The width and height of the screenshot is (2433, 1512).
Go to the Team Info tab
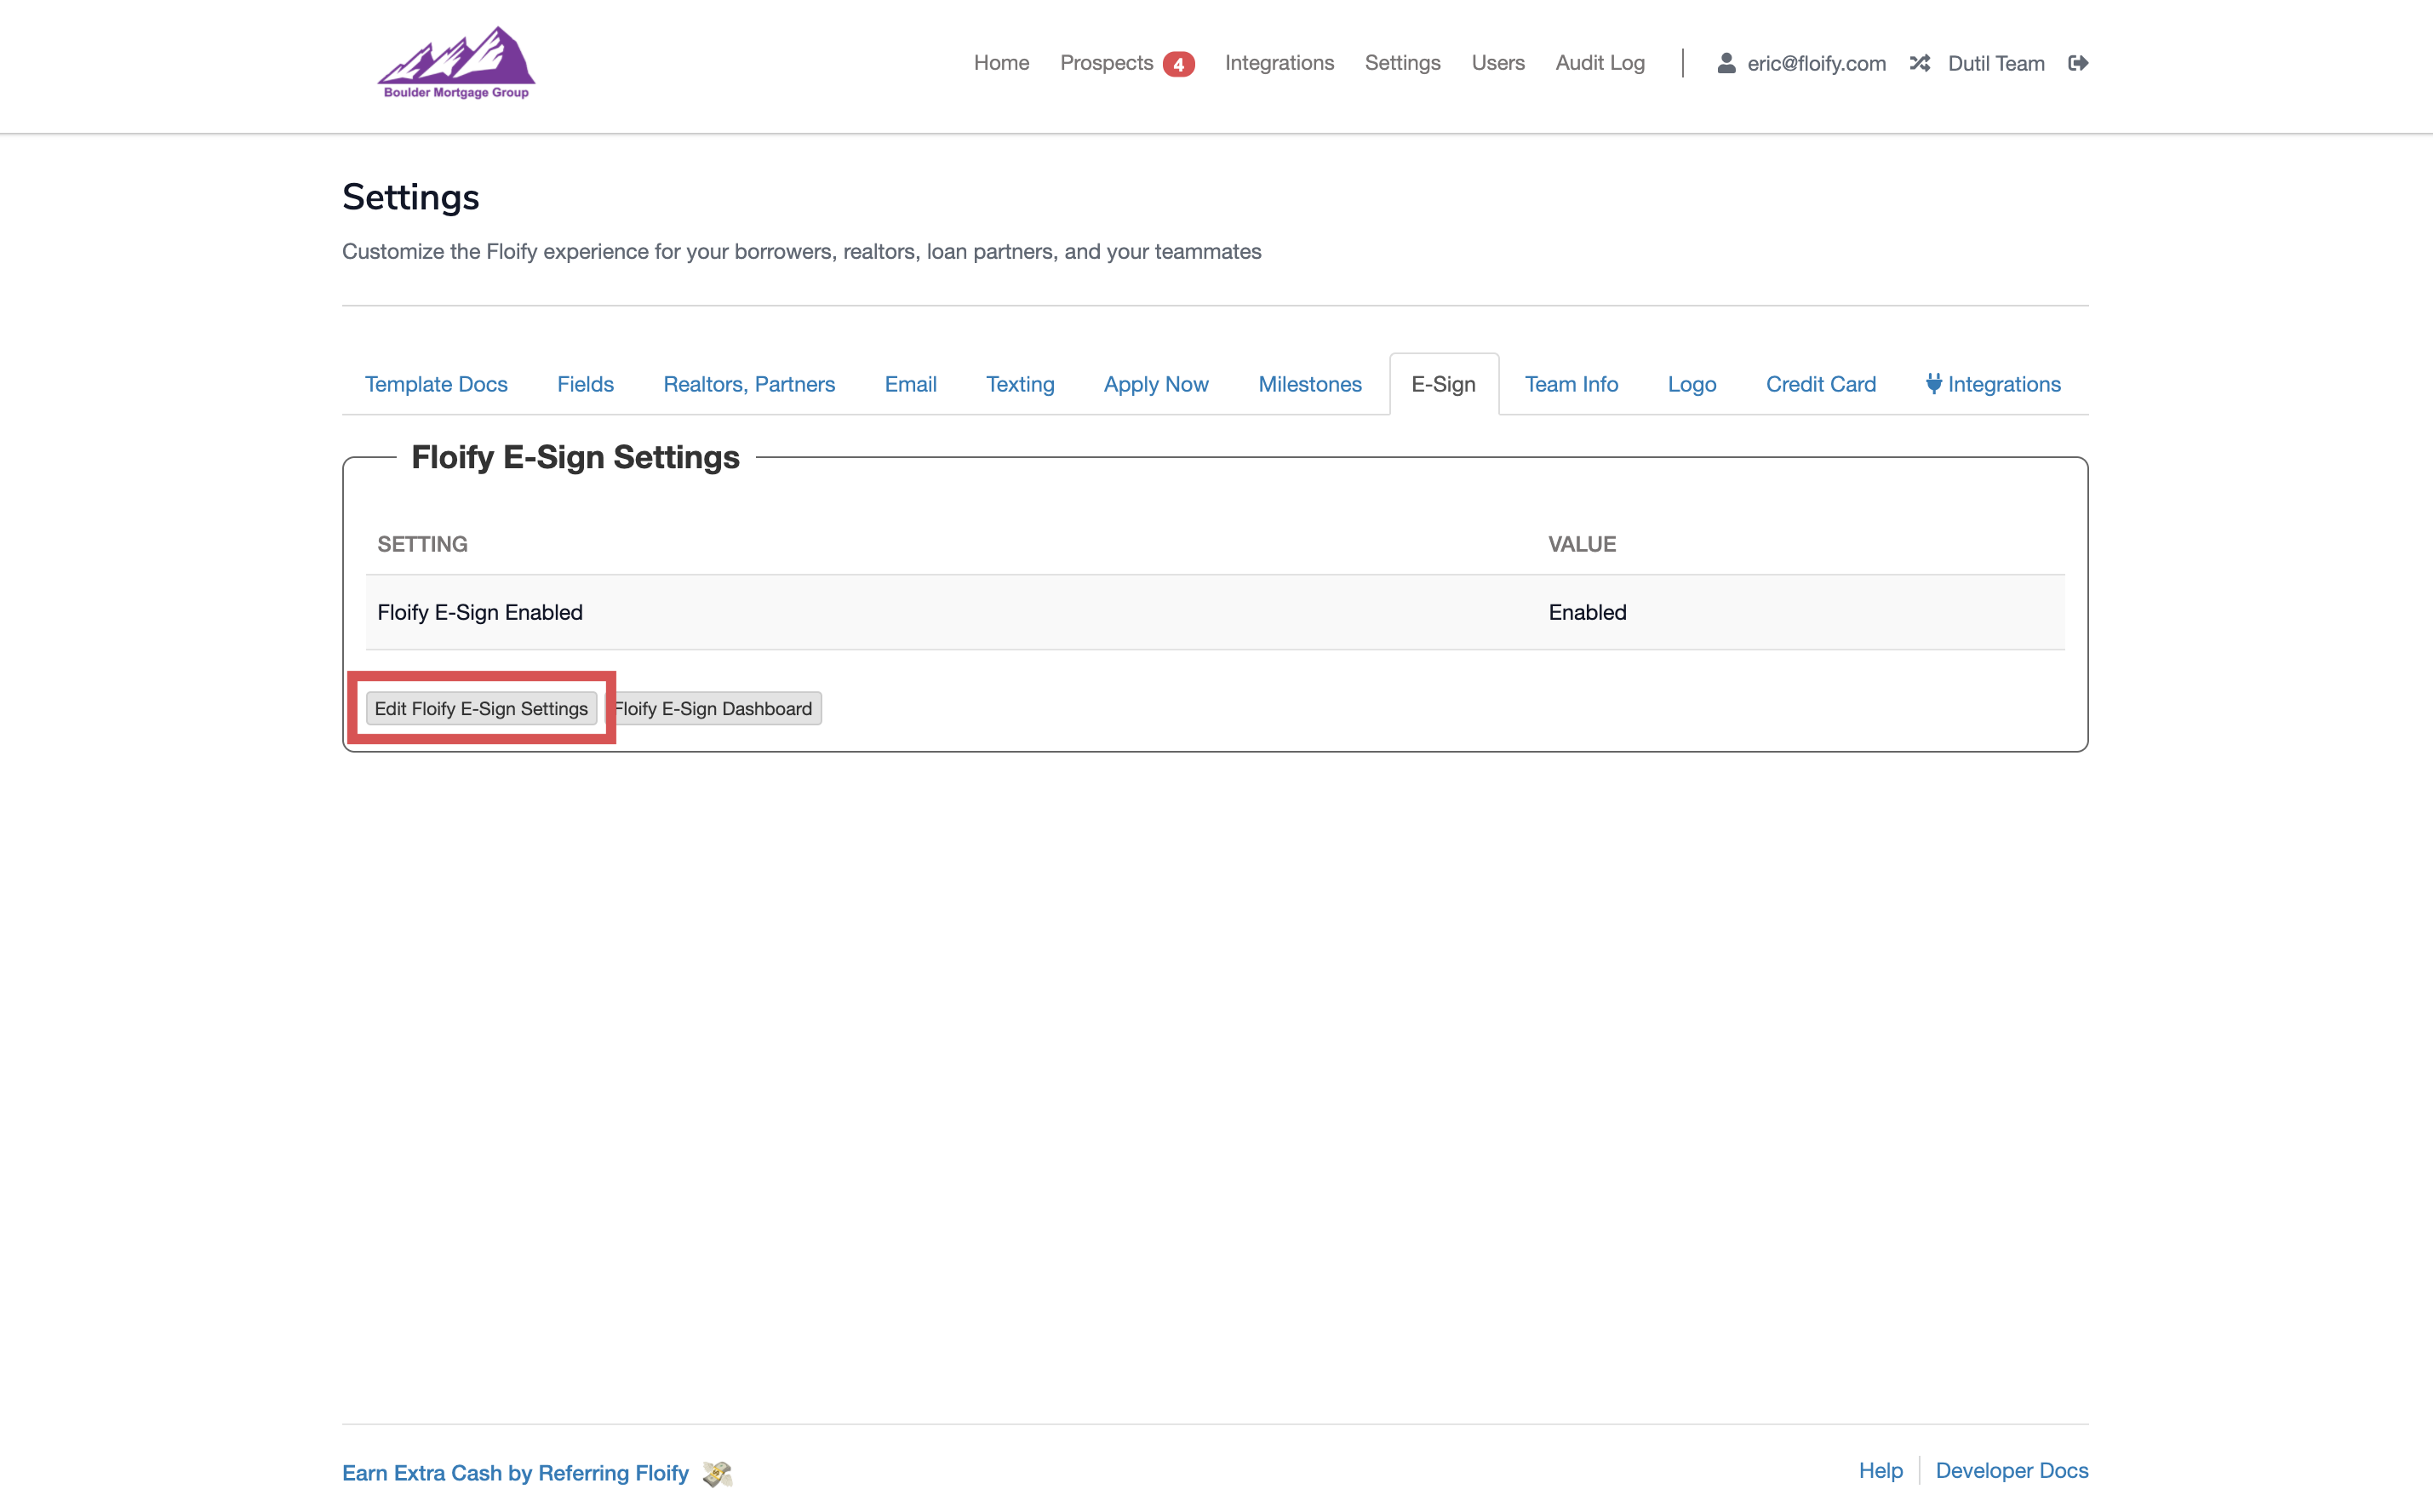point(1570,384)
